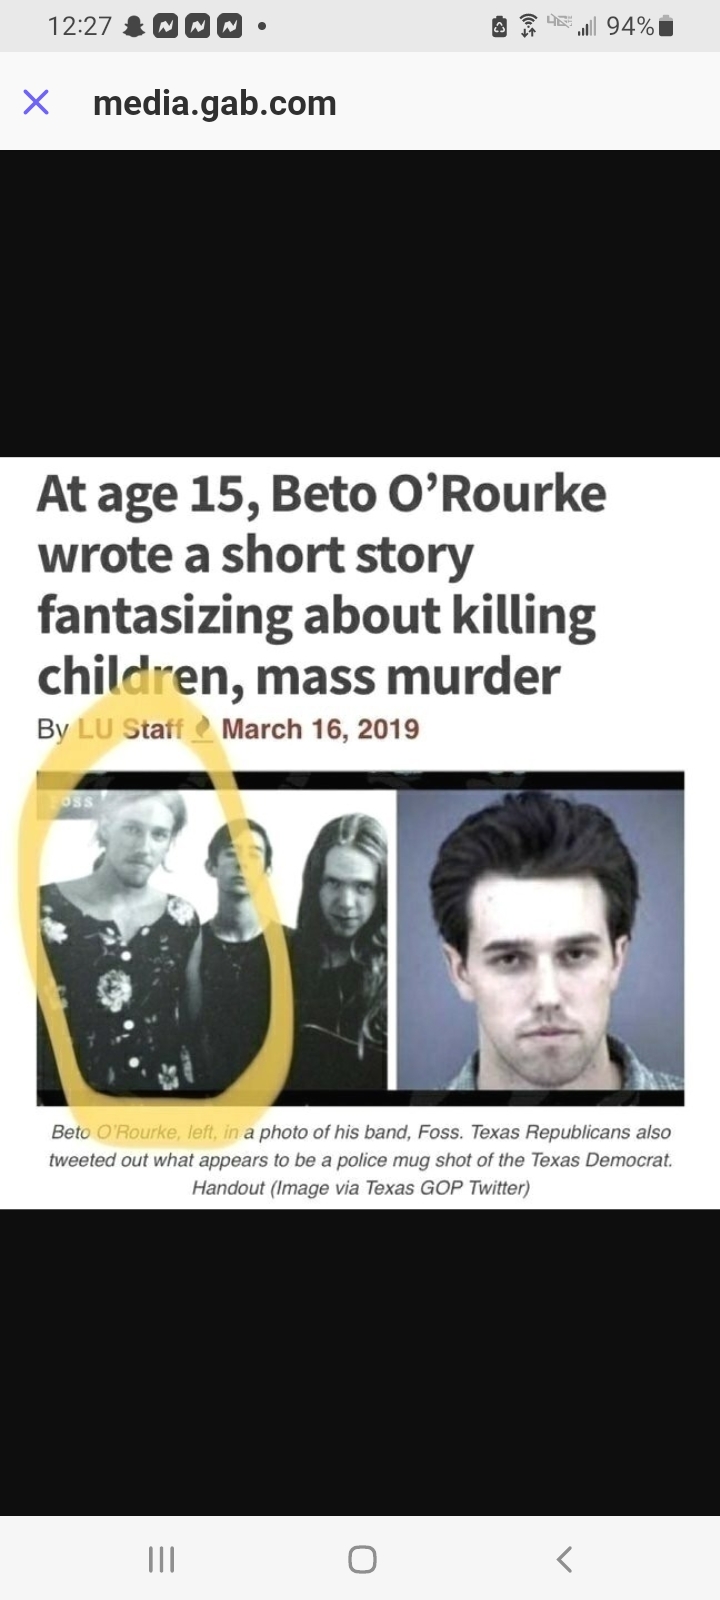Tap the media.gab.com address text
The image size is (720, 1600).
pos(215,103)
